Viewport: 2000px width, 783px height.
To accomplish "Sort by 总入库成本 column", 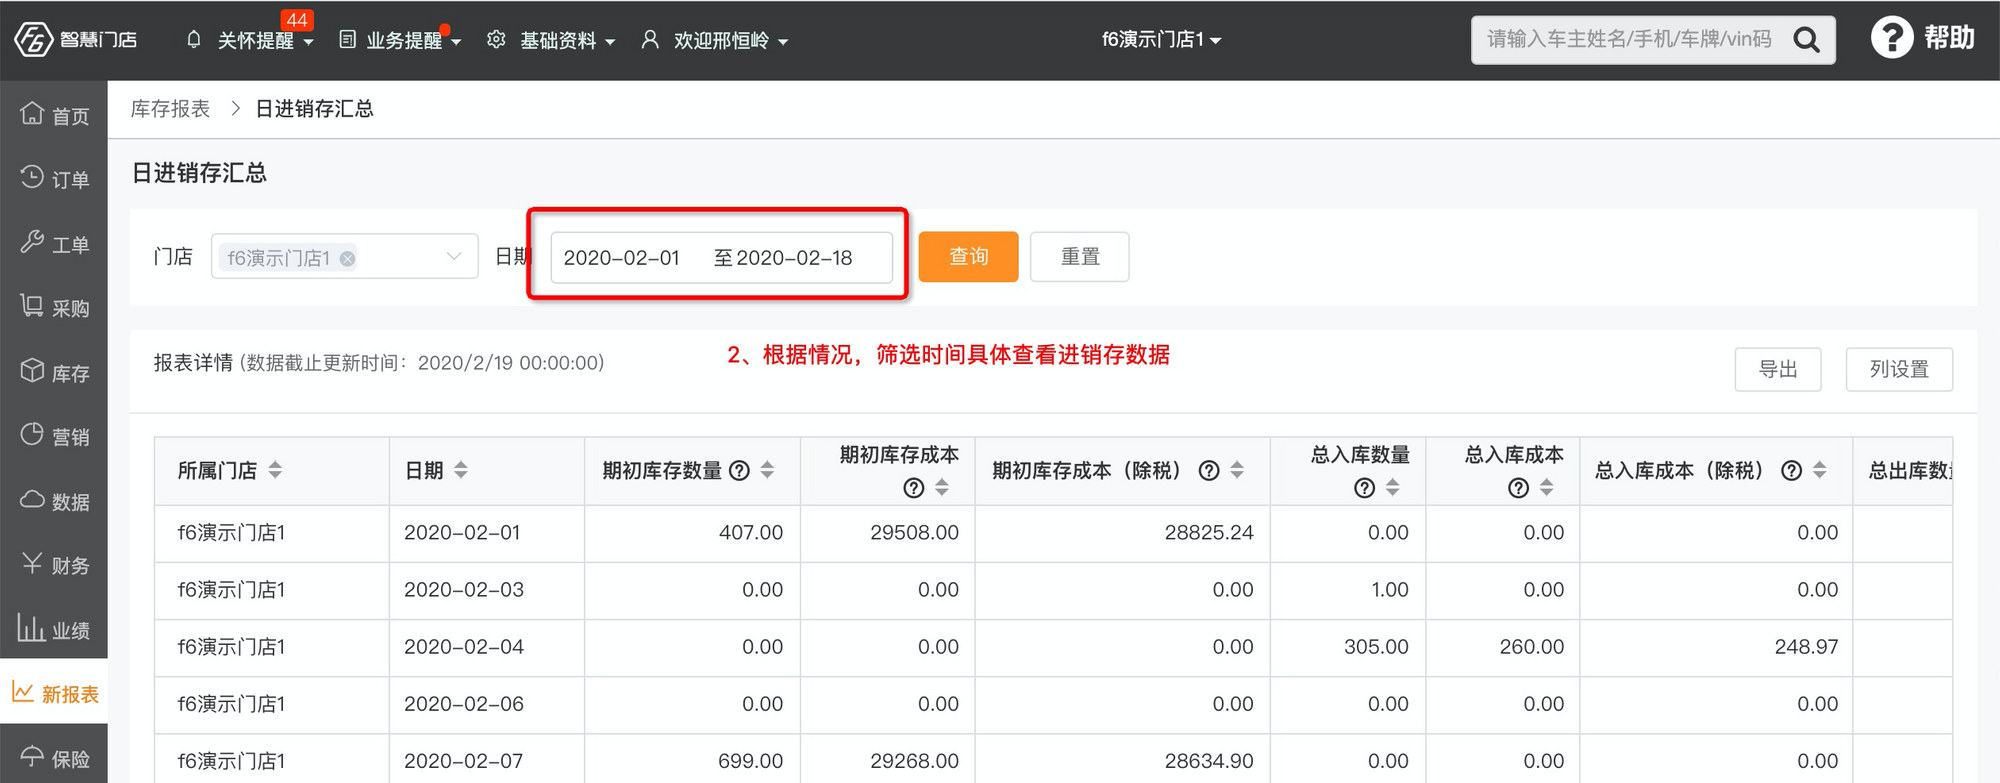I will click(x=1547, y=487).
